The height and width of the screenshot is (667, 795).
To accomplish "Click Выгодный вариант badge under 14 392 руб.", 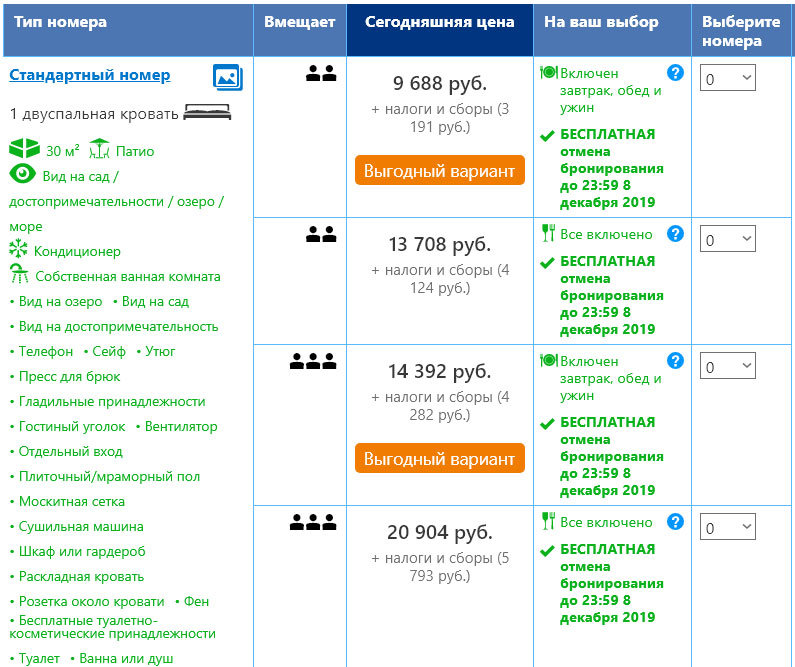I will 439,459.
